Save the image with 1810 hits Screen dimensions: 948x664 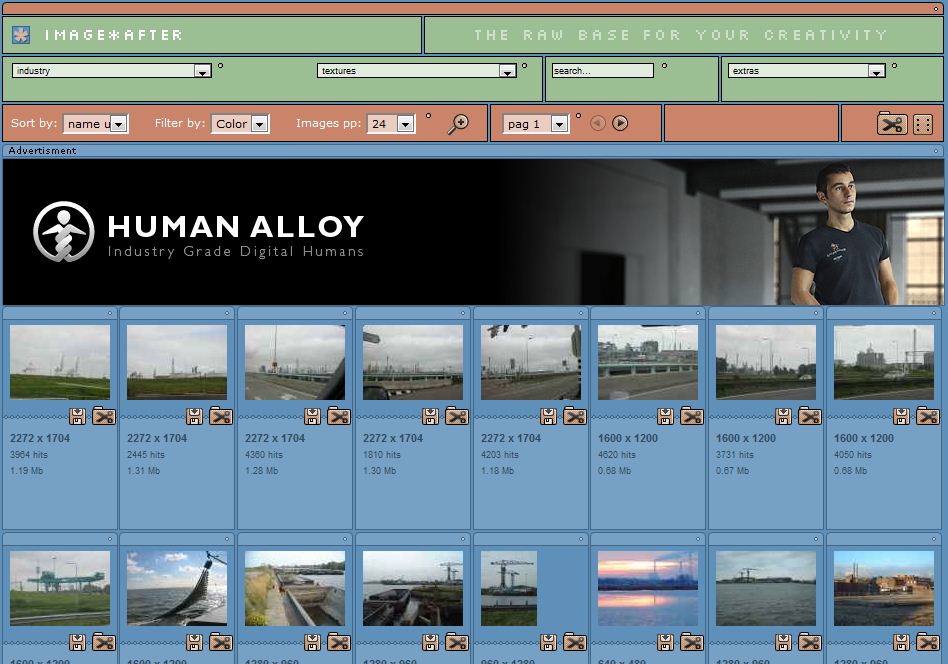coord(430,416)
